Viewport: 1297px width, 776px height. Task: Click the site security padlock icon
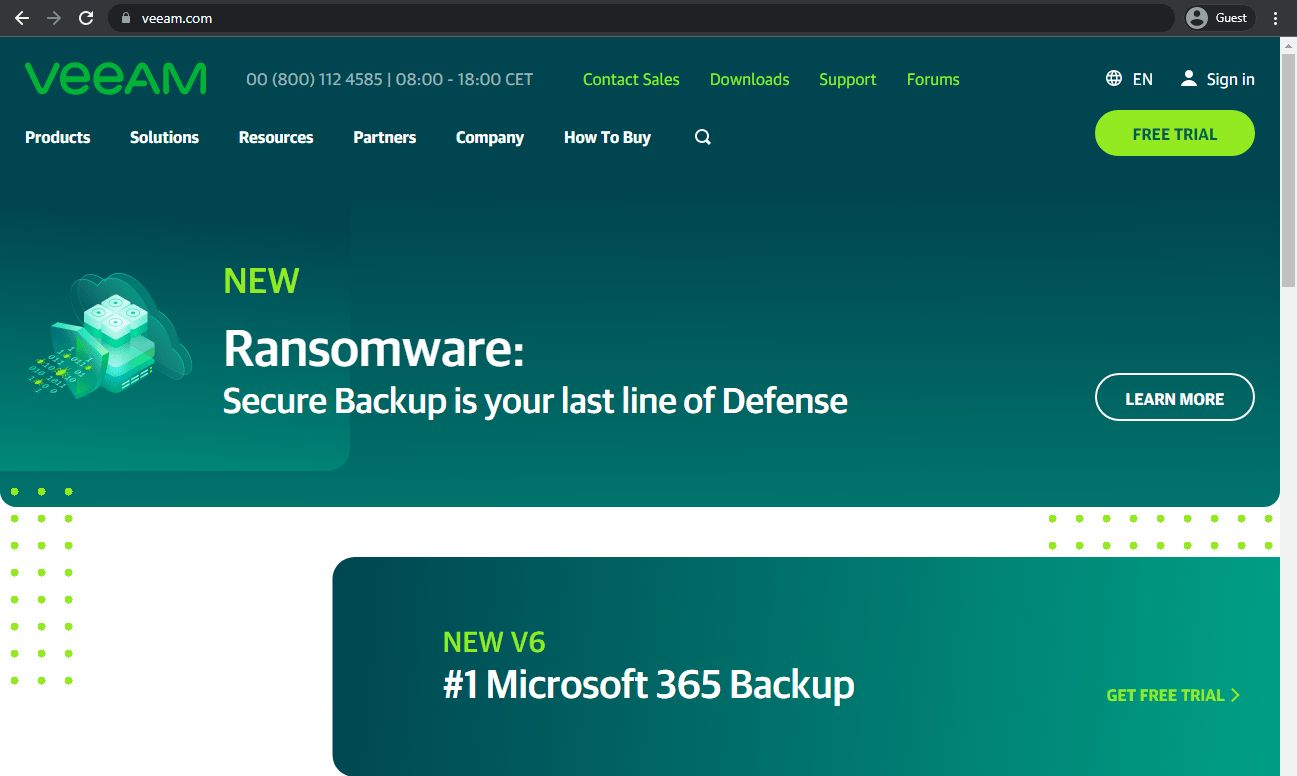click(124, 17)
